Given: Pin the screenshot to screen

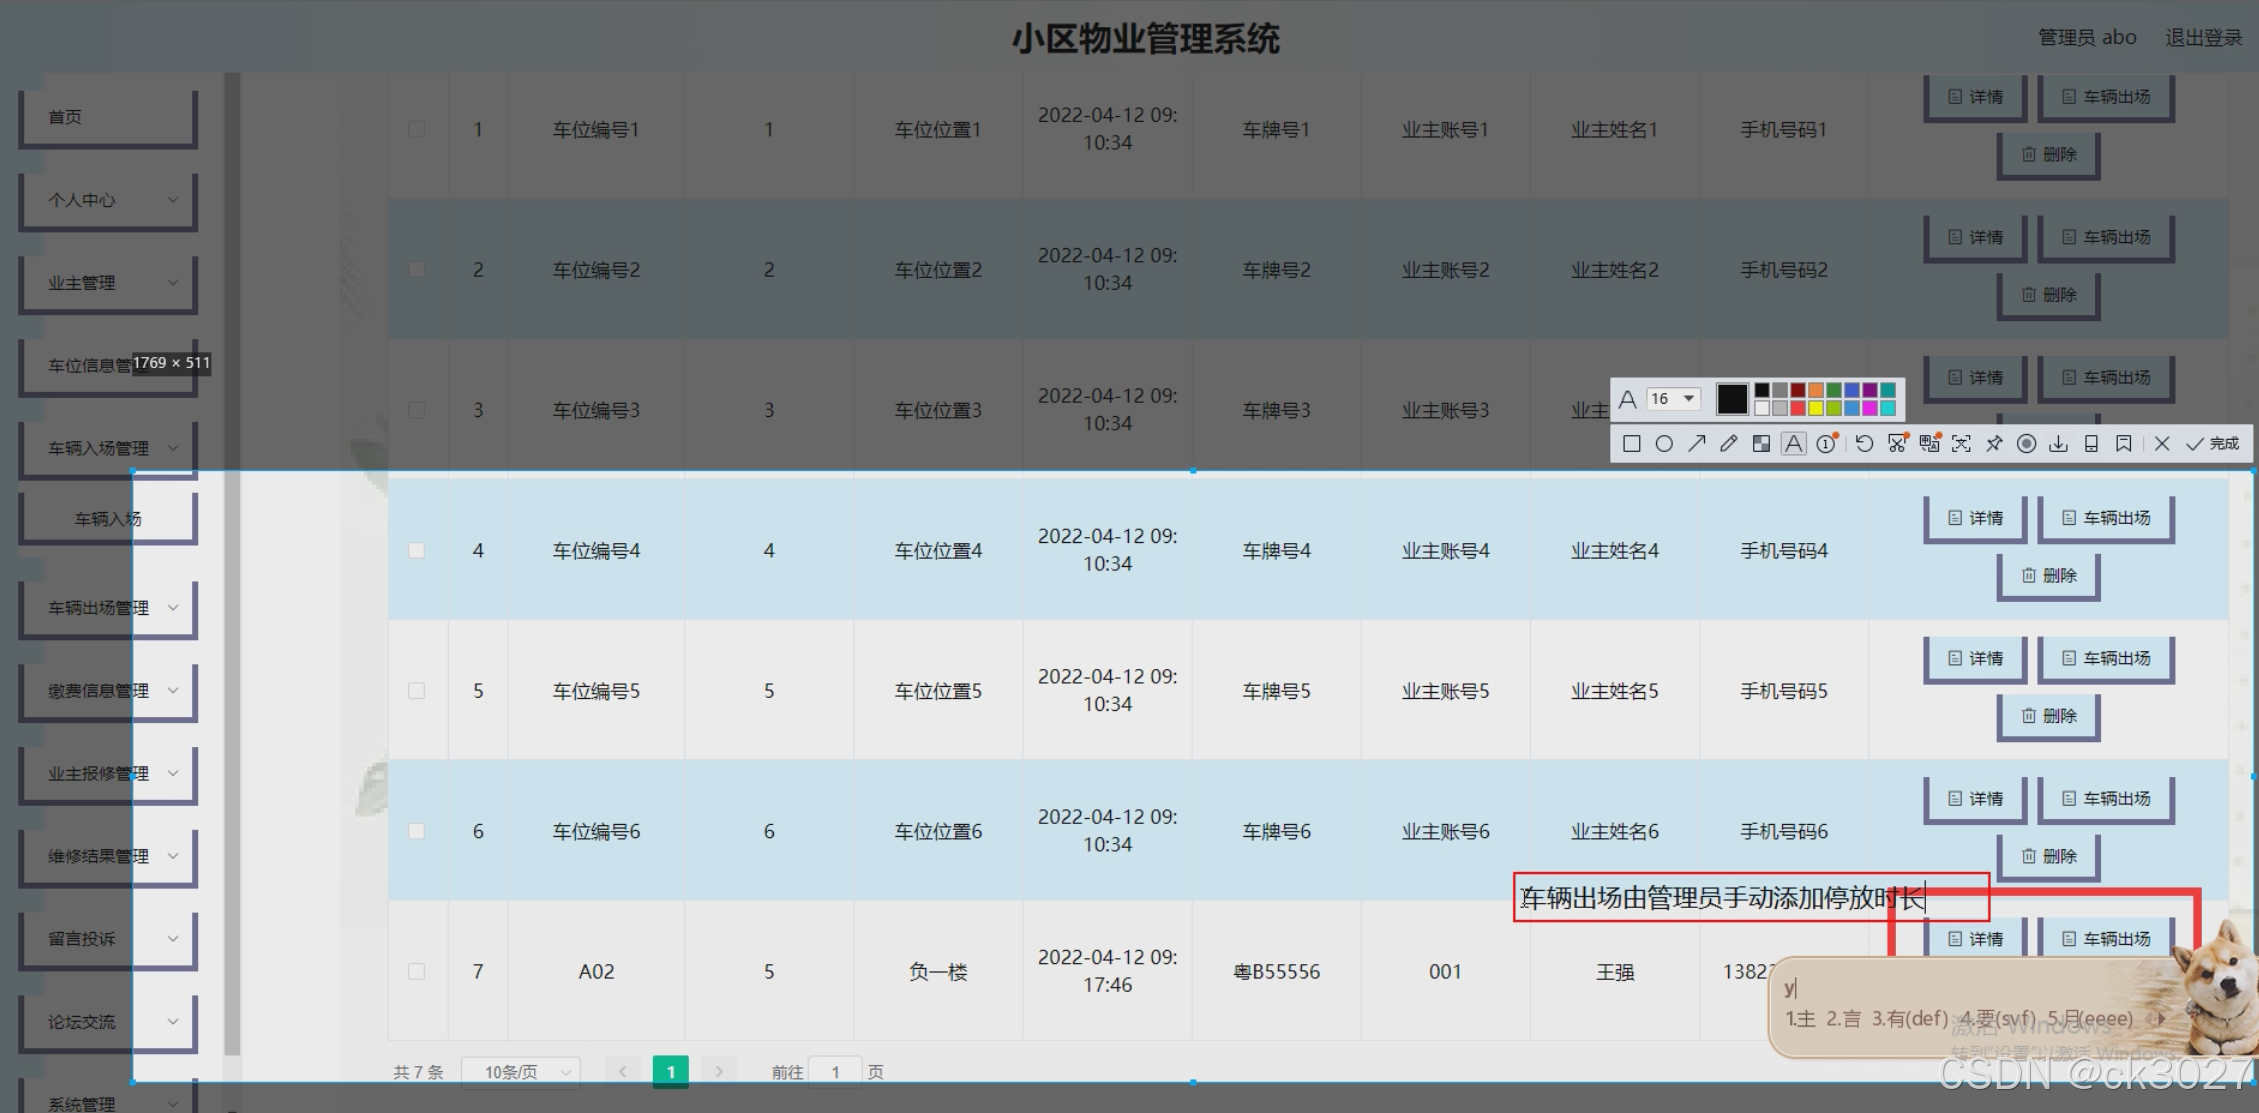Looking at the screenshot, I should [x=1994, y=444].
